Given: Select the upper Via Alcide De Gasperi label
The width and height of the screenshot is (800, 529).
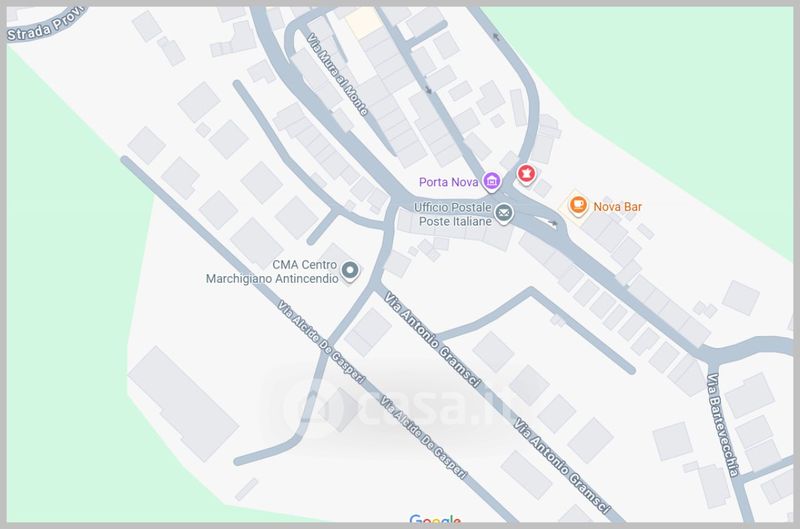Looking at the screenshot, I should coord(322,342).
